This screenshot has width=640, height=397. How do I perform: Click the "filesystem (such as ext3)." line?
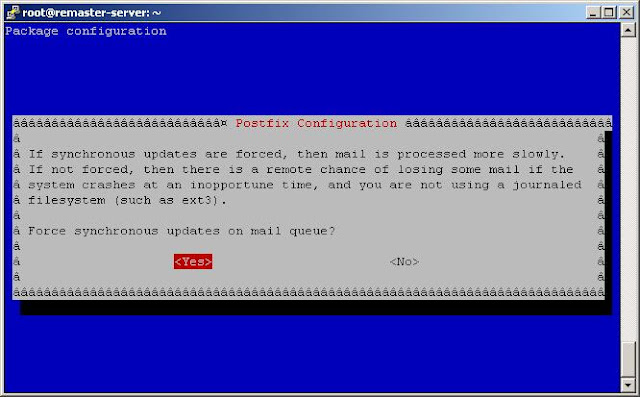coord(127,200)
